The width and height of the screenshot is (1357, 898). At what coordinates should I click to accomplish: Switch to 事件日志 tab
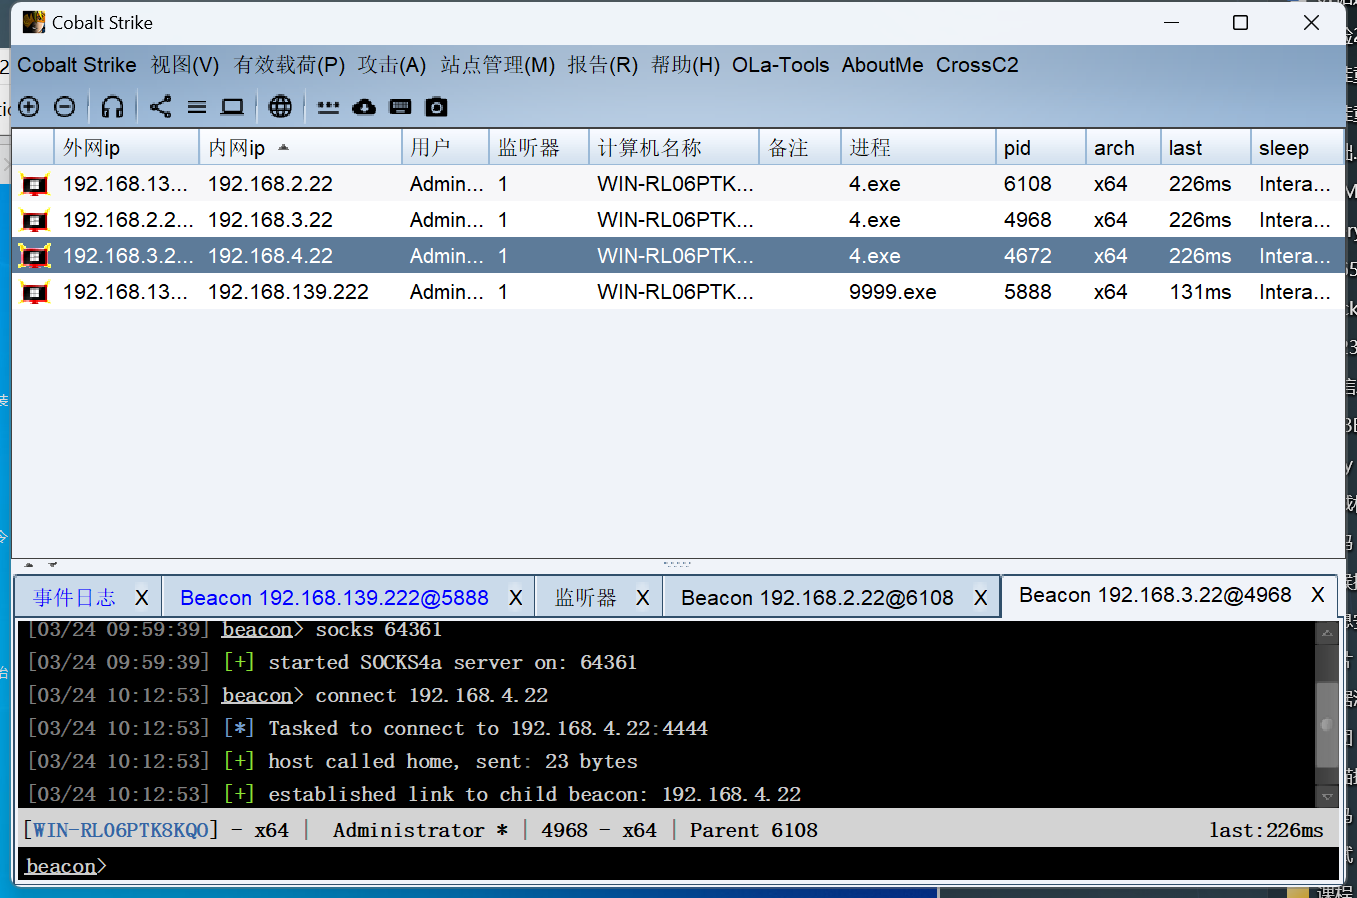click(75, 597)
